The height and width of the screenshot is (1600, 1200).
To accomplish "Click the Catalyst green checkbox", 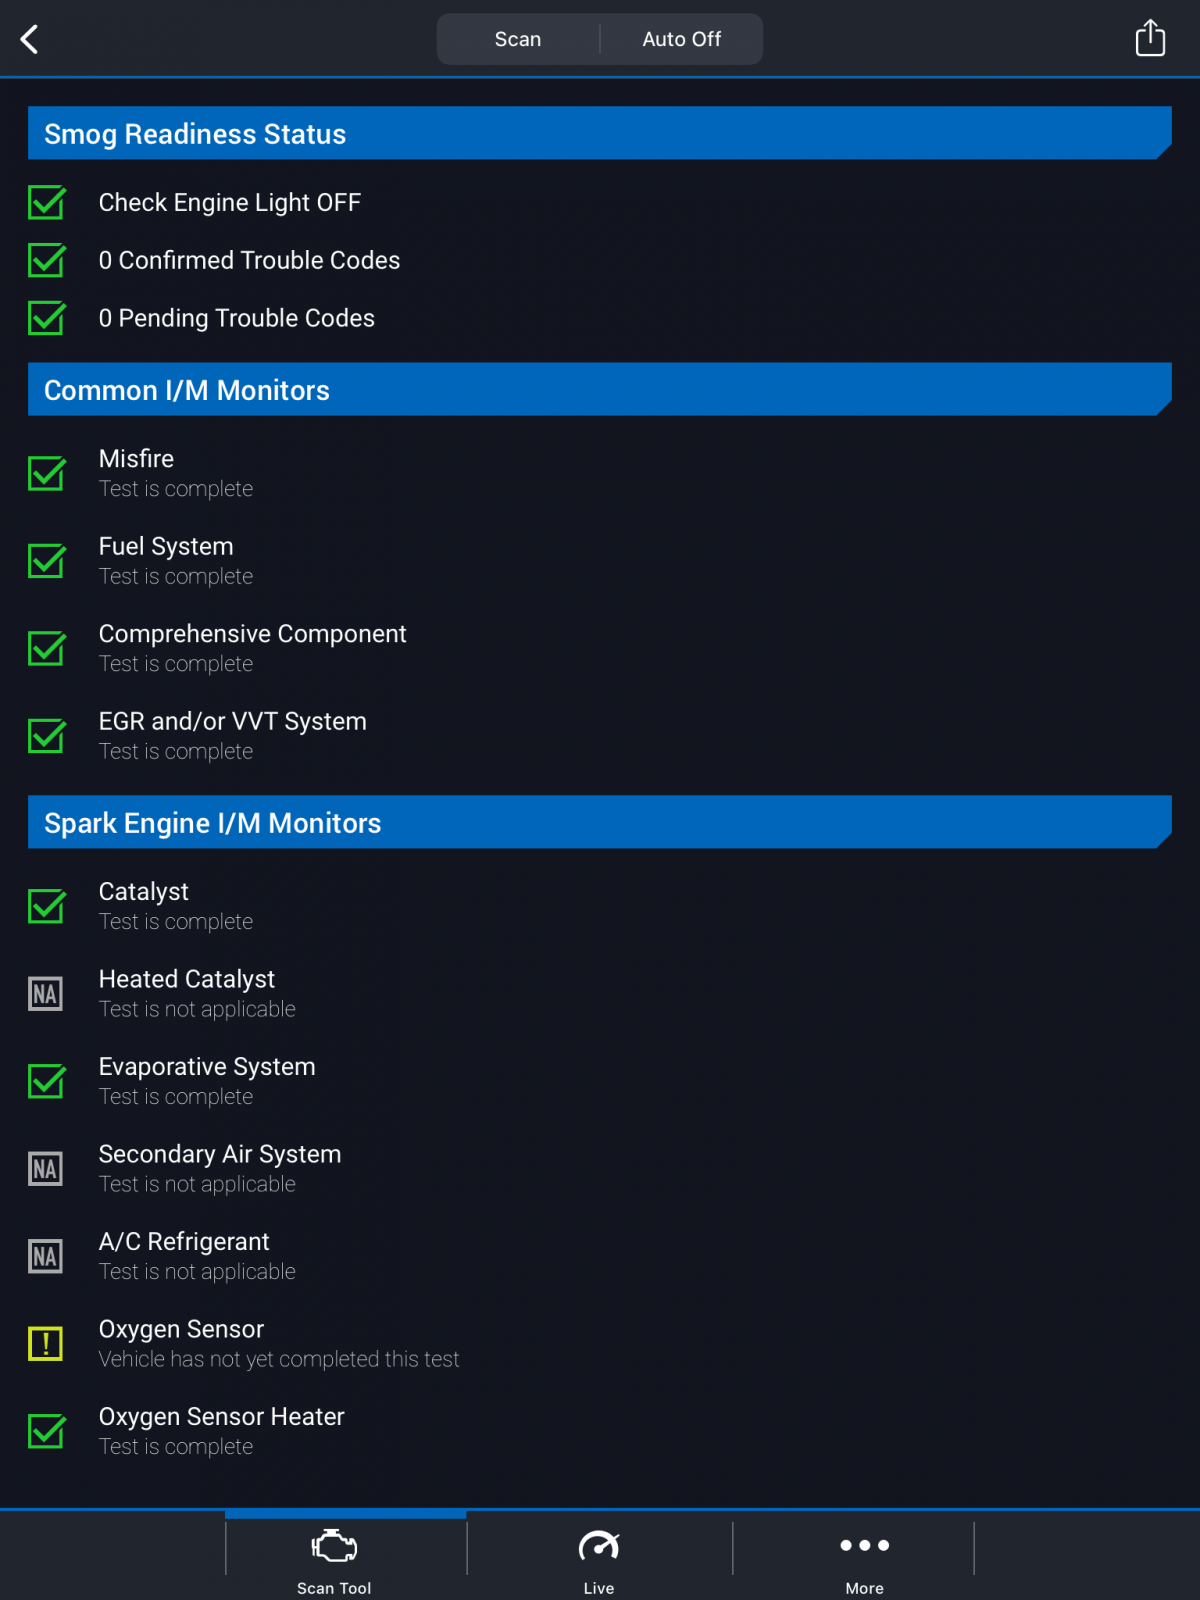I will tap(47, 906).
